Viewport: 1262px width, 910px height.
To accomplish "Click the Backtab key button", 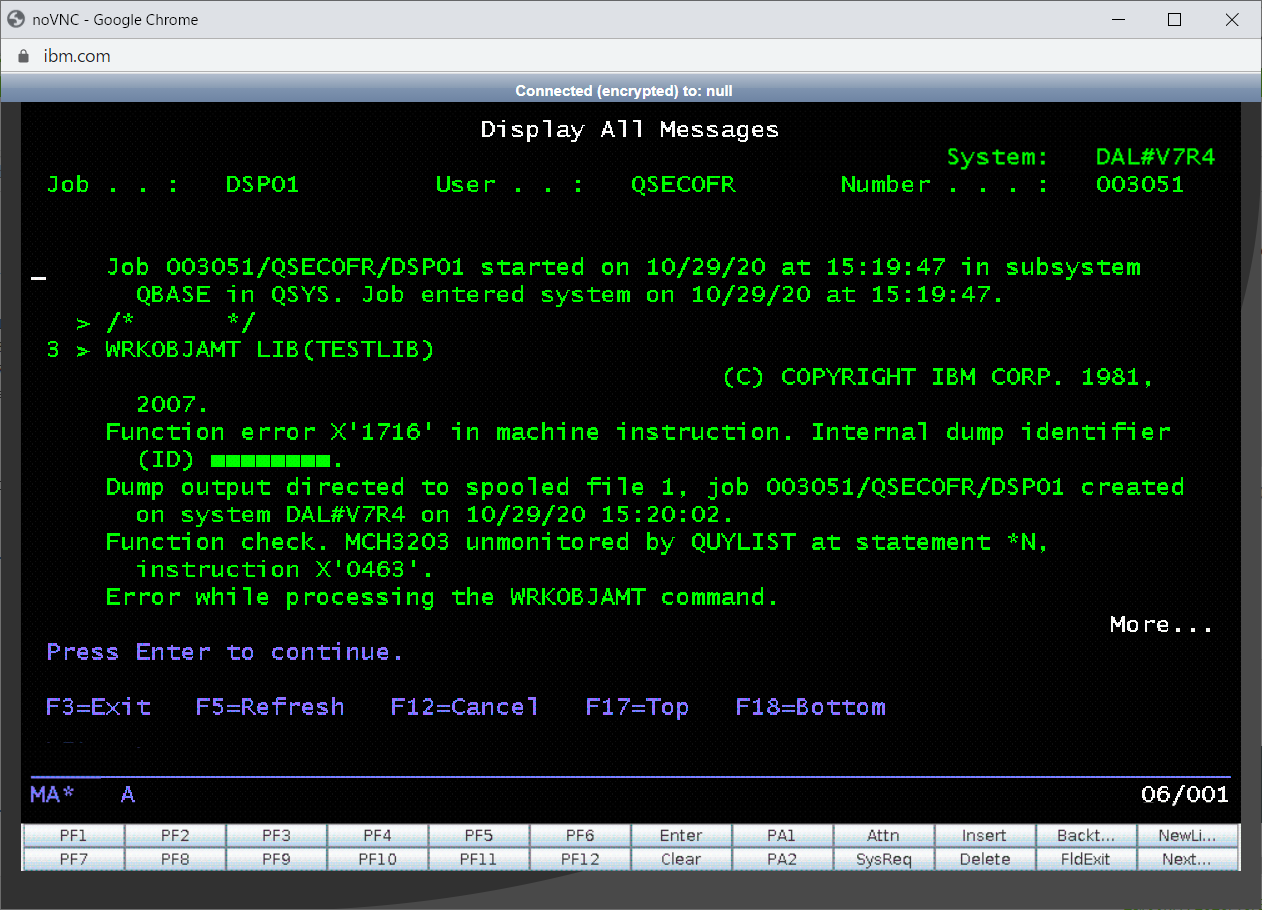I will [x=1086, y=835].
